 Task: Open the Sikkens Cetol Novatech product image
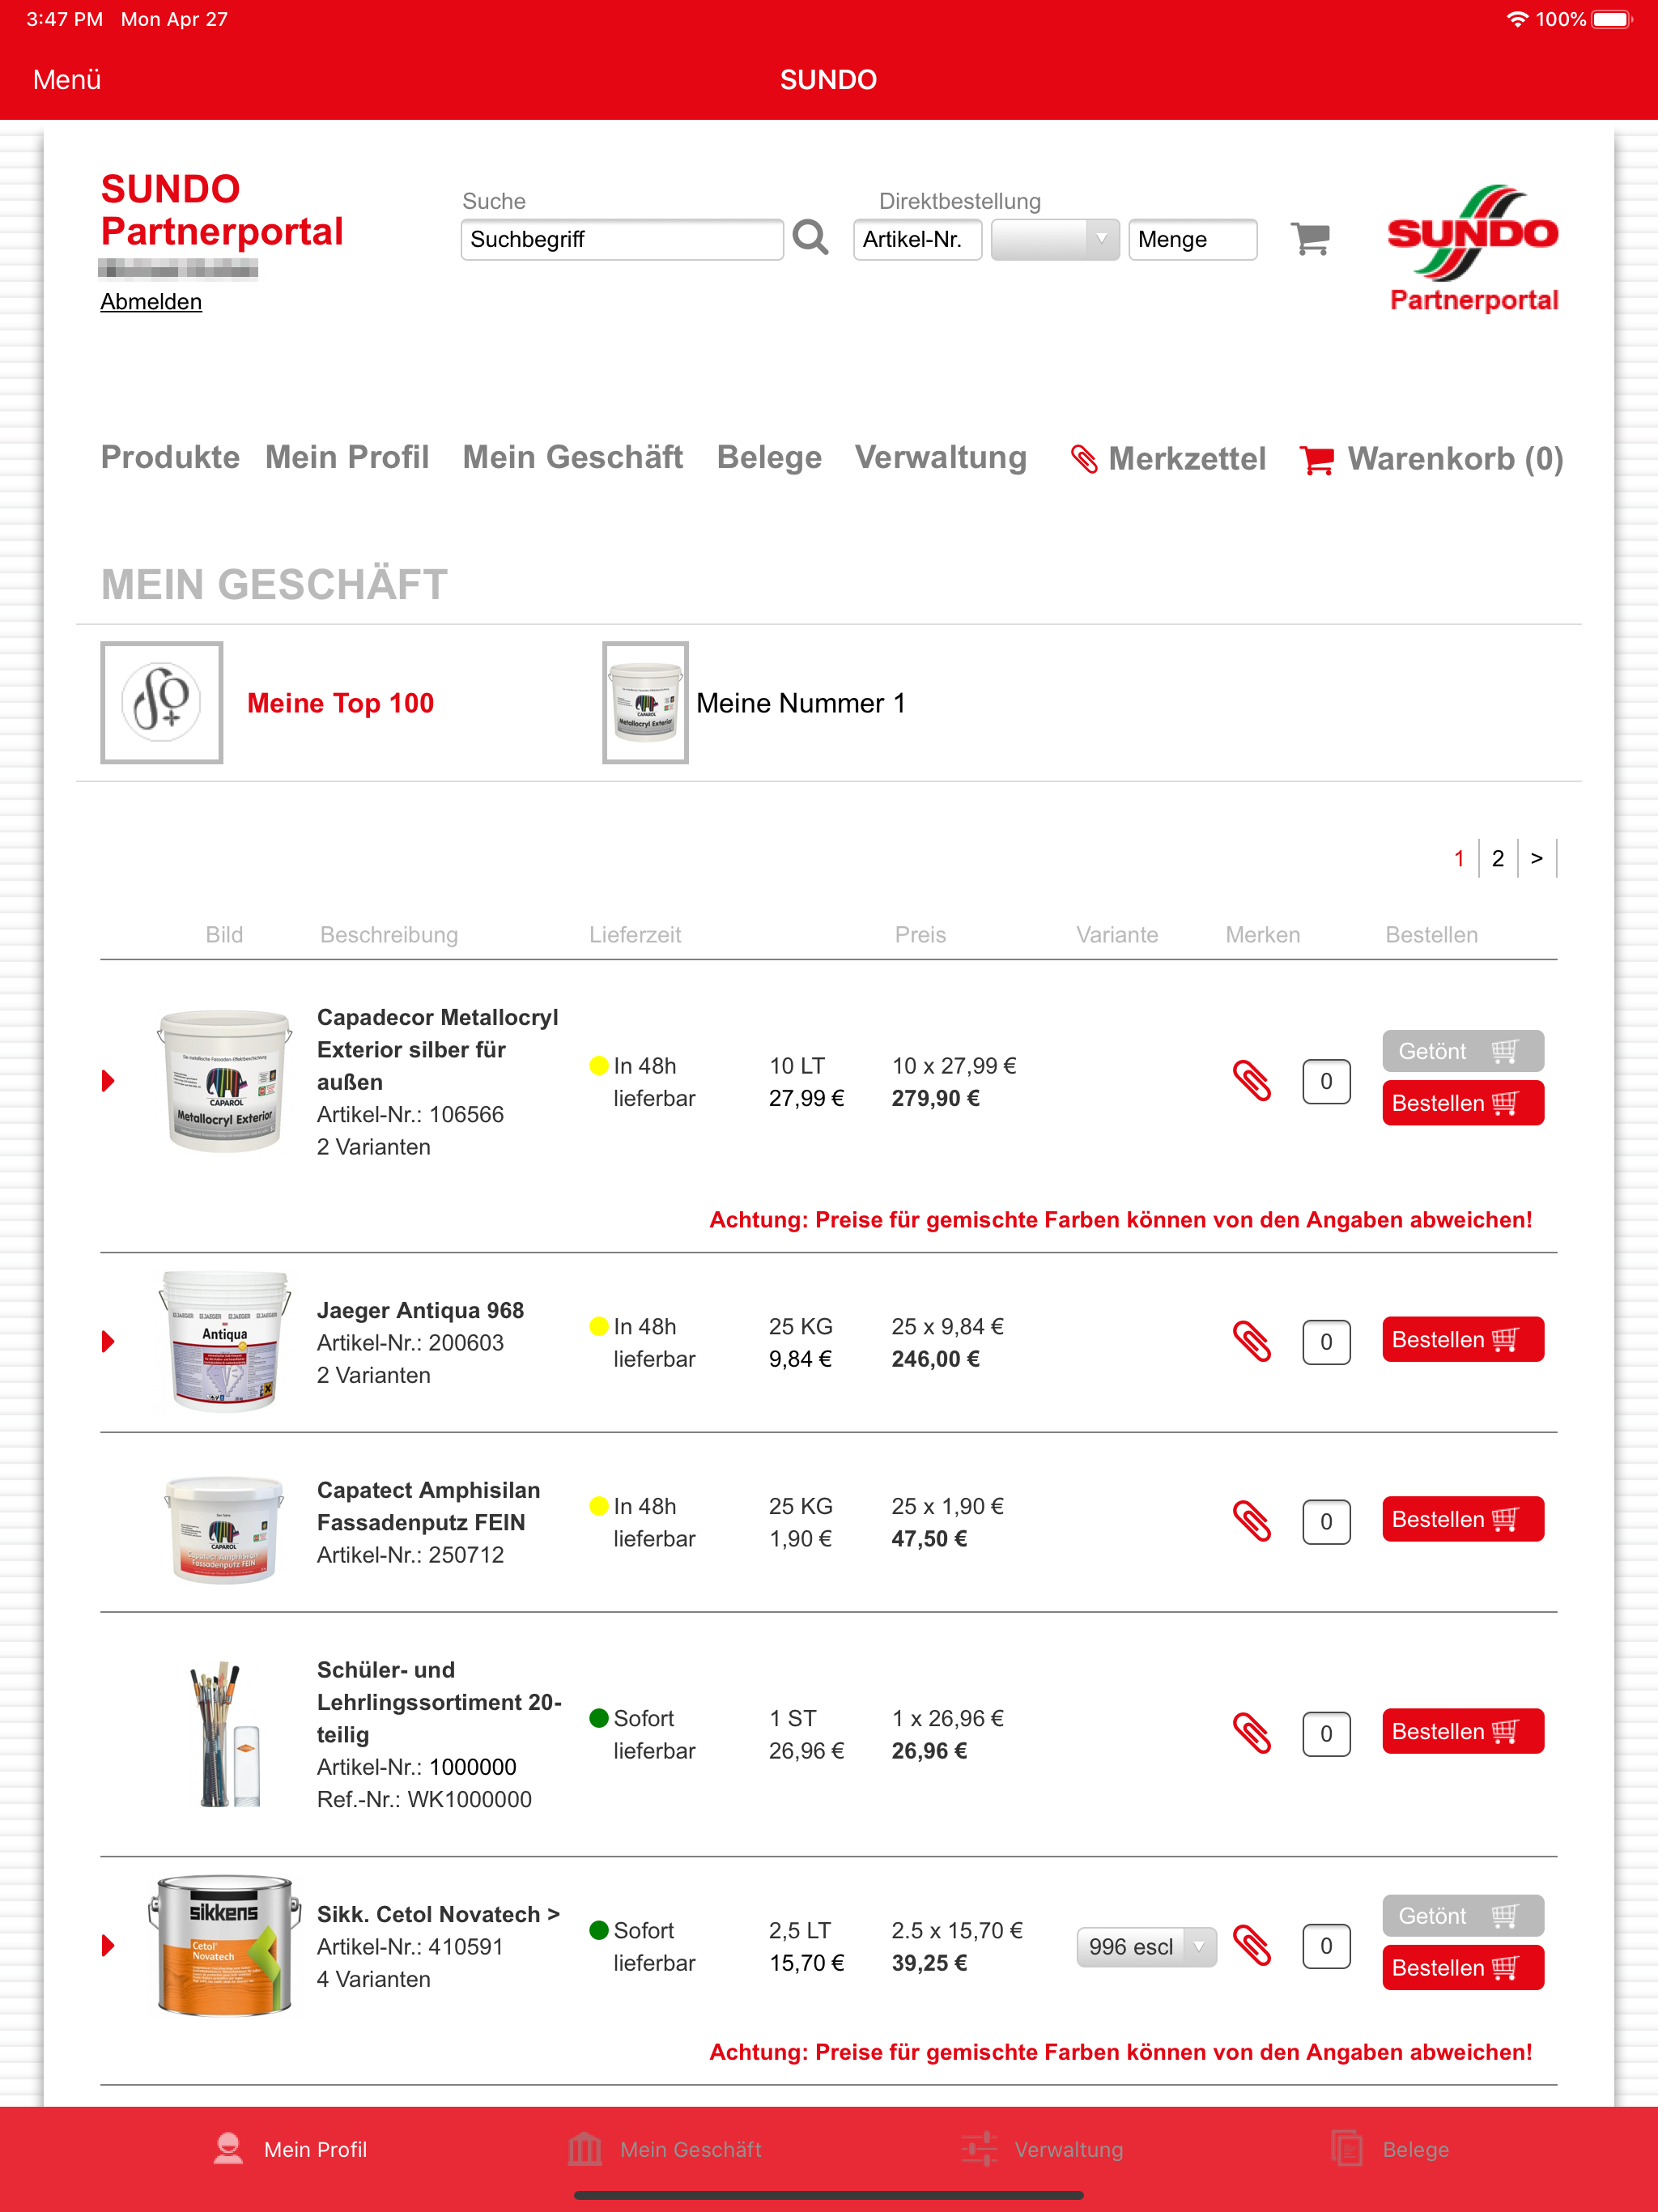point(225,1945)
